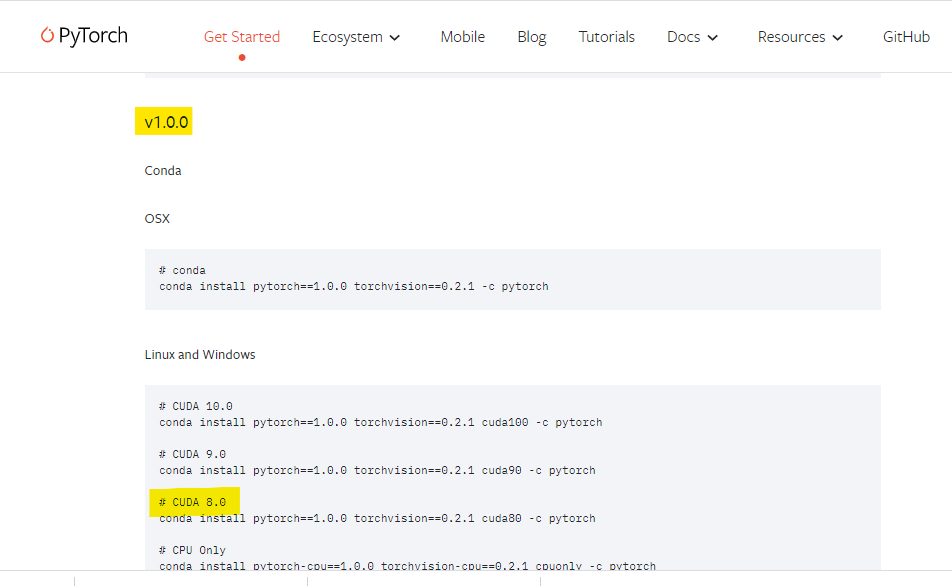Click the Conda section heading
Screen dimensions: 952x586
[163, 170]
